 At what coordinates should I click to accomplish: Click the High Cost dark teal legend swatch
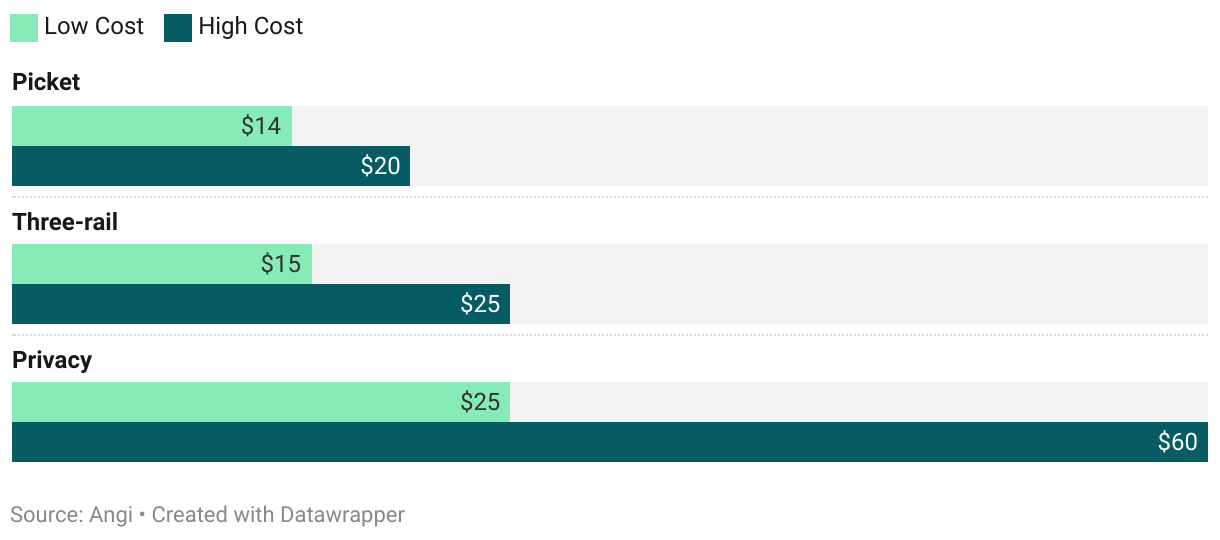point(178,27)
